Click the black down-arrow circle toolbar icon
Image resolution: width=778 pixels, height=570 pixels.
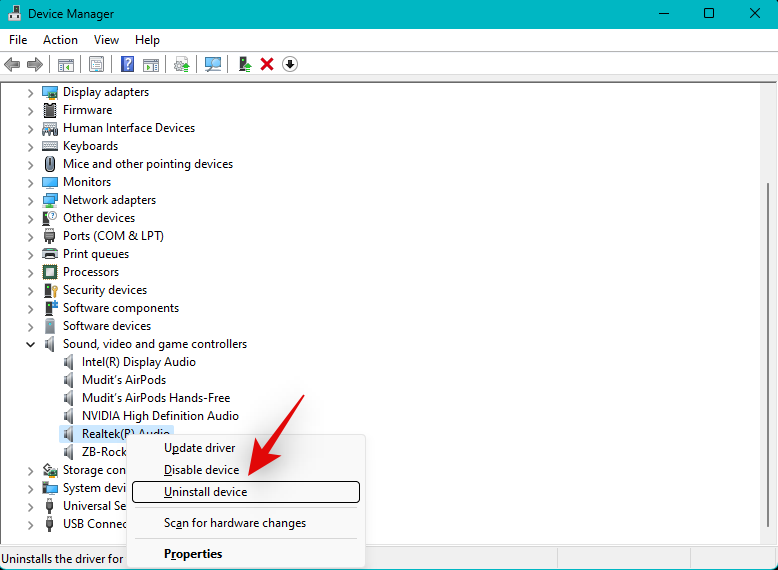pyautogui.click(x=290, y=64)
